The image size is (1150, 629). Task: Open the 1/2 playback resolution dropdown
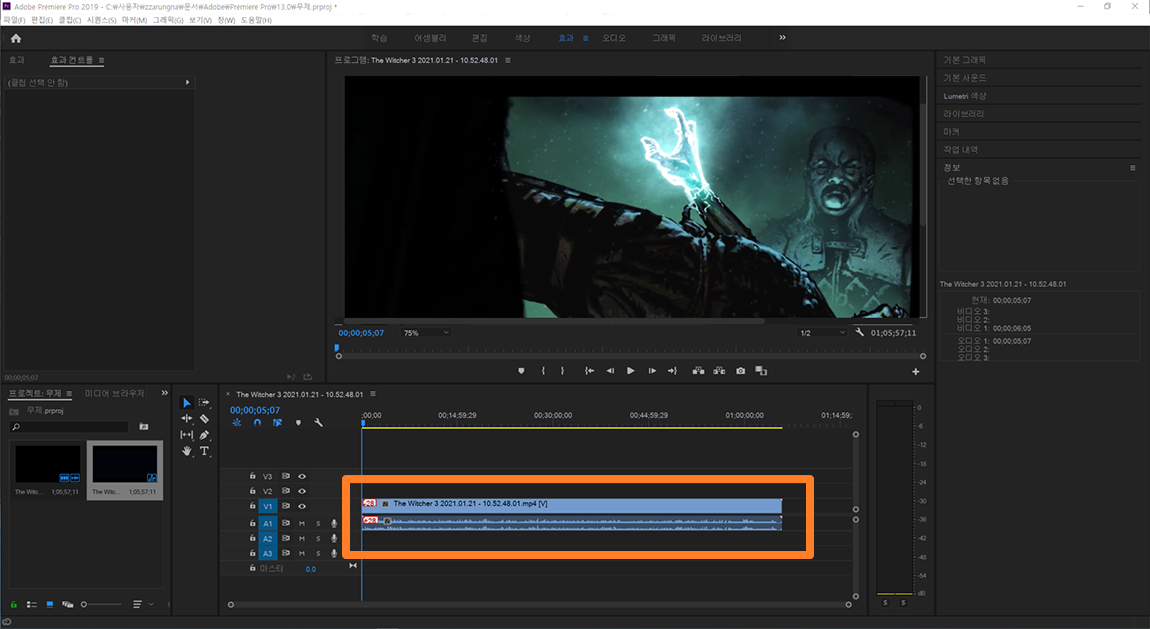[822, 333]
